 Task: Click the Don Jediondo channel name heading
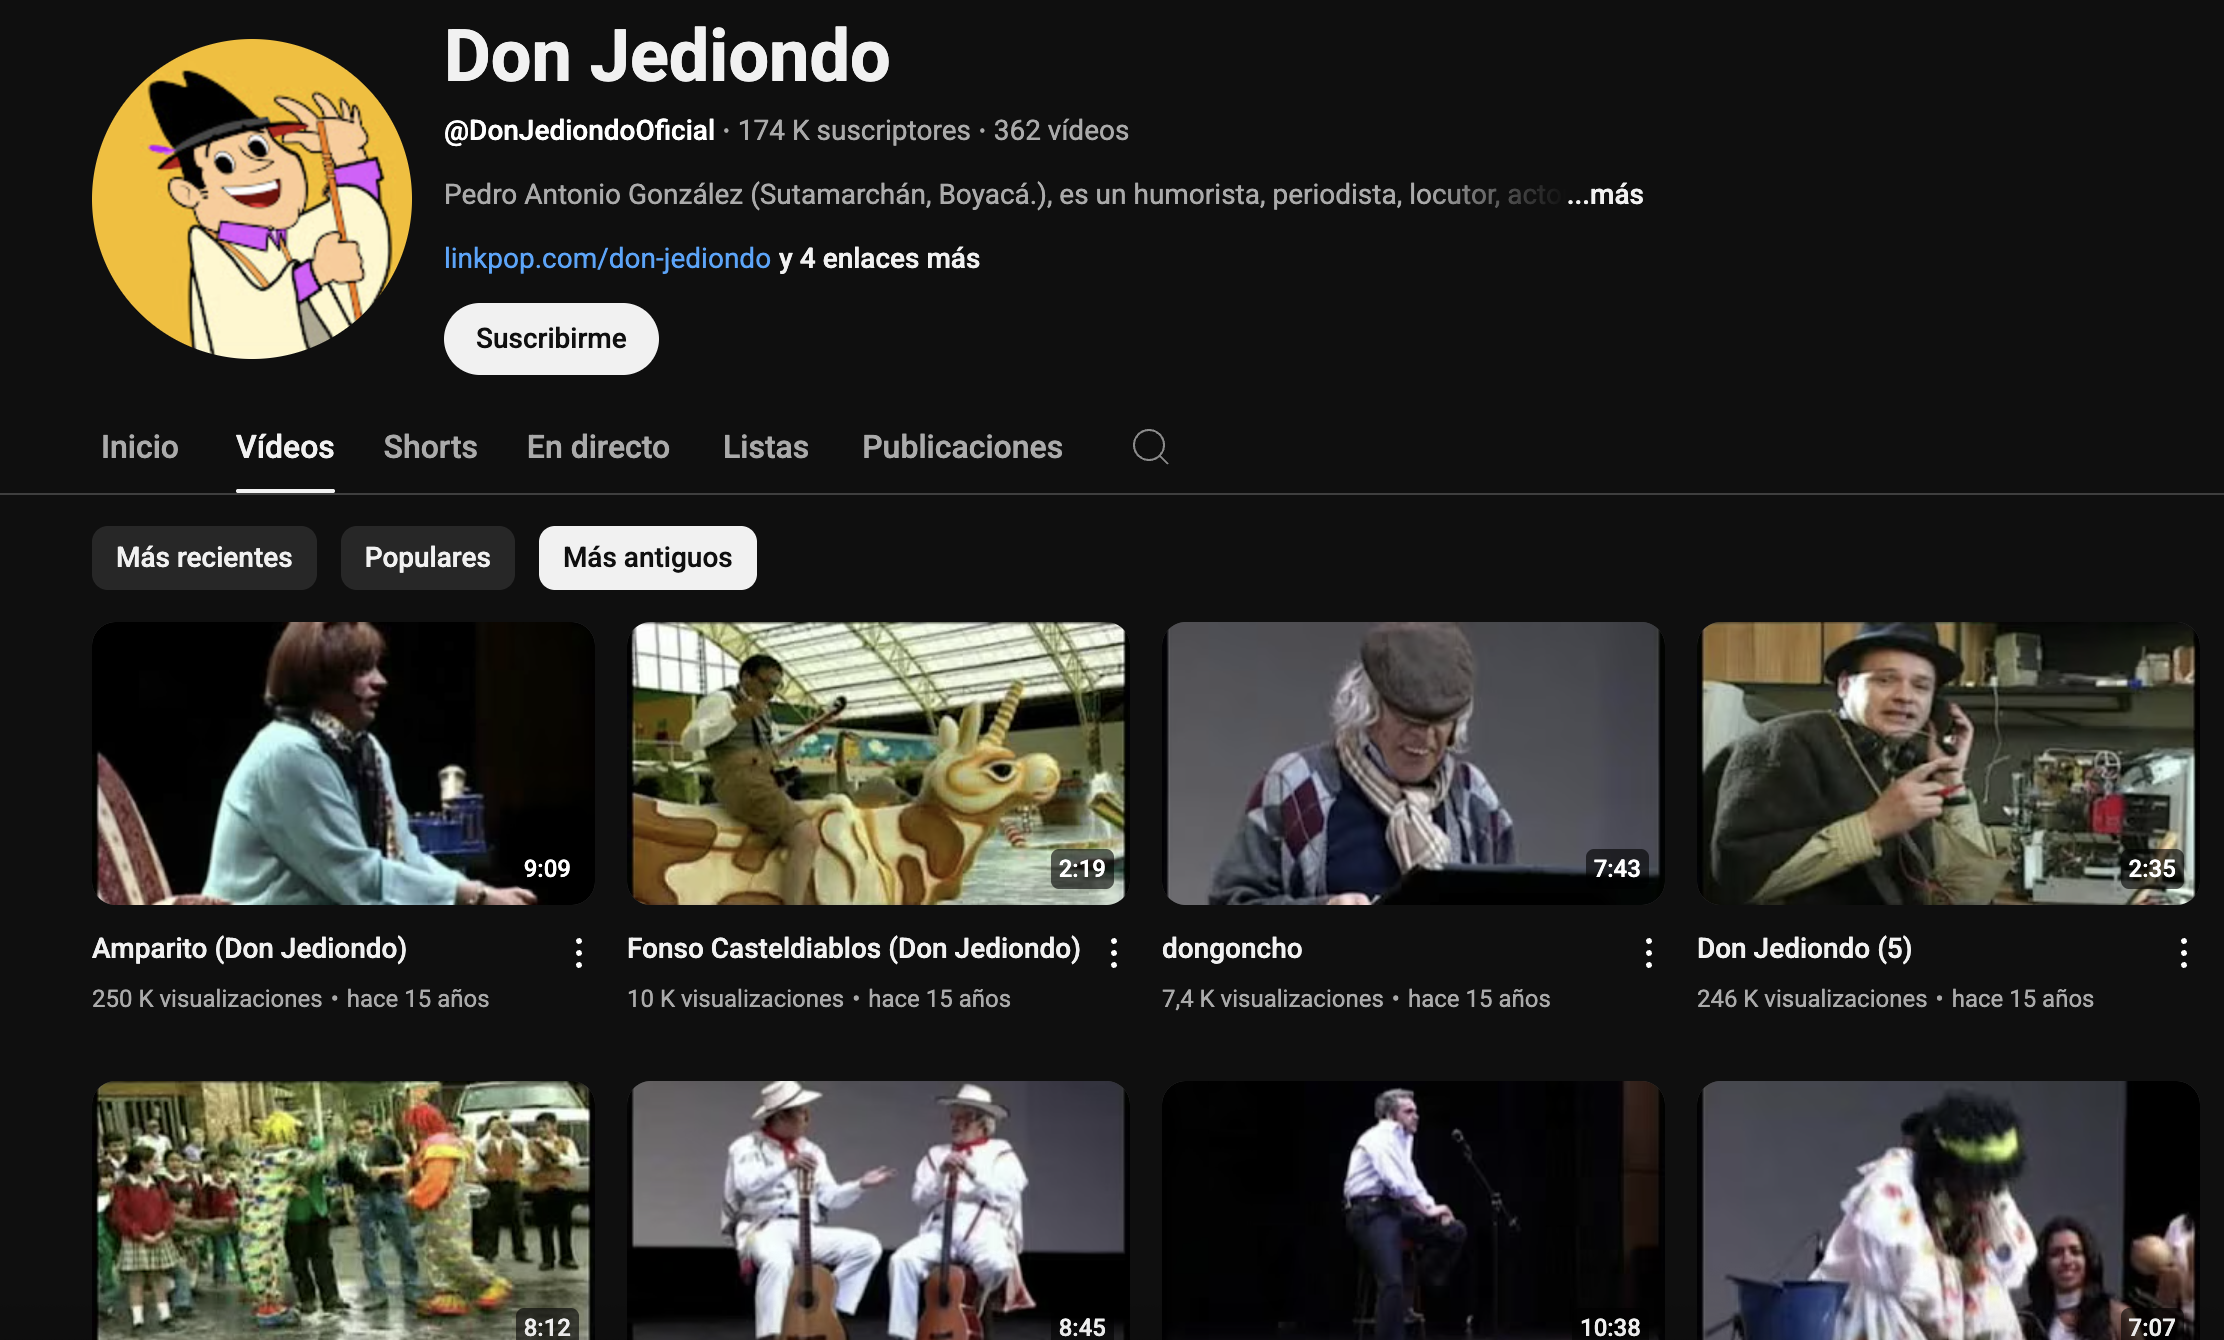pos(667,56)
